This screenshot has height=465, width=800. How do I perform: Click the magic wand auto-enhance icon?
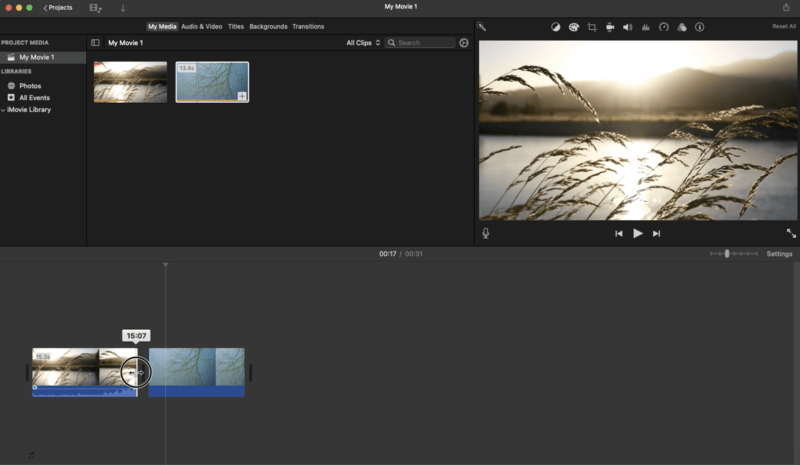tap(481, 27)
